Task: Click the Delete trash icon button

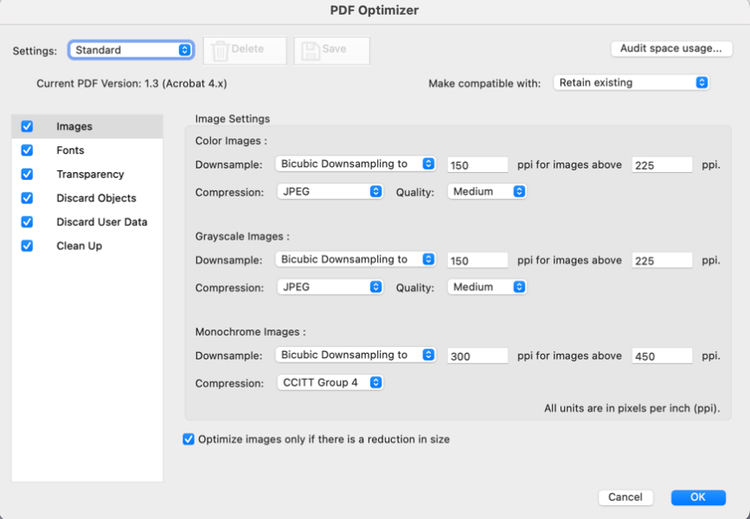Action: point(219,50)
